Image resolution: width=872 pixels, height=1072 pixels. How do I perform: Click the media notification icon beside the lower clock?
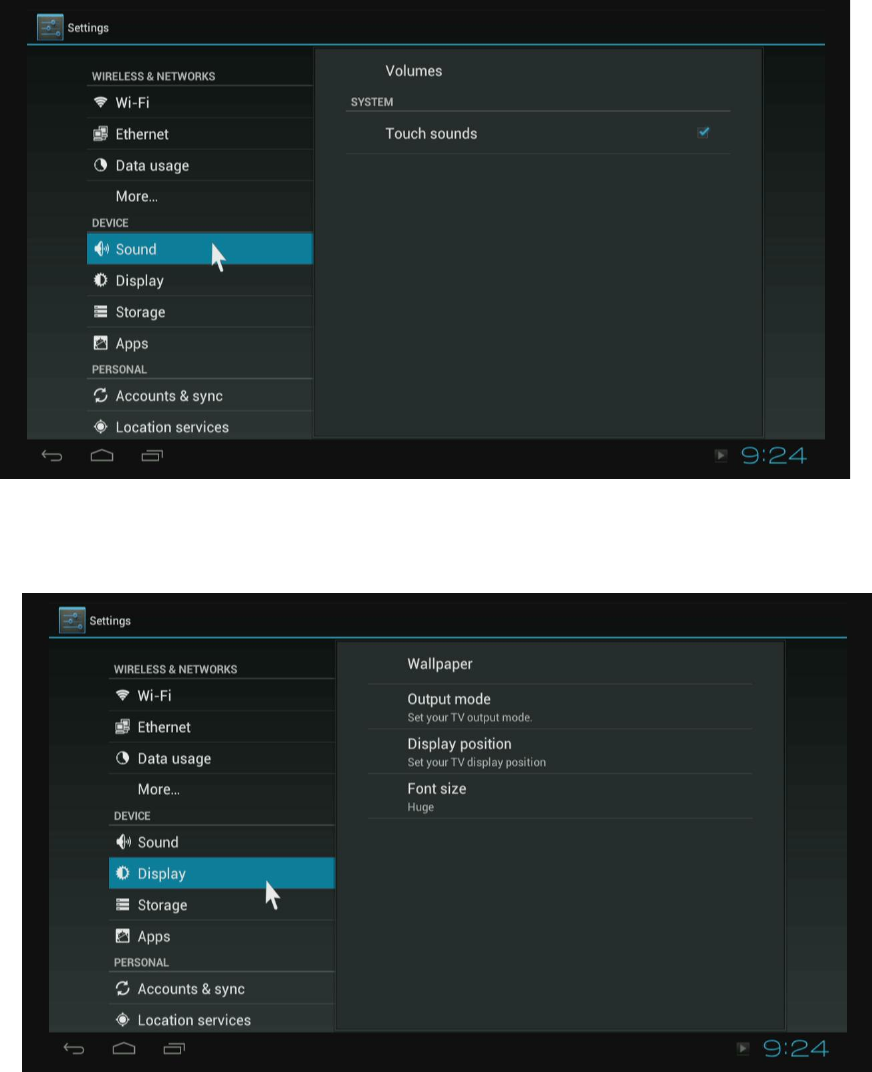(743, 1048)
